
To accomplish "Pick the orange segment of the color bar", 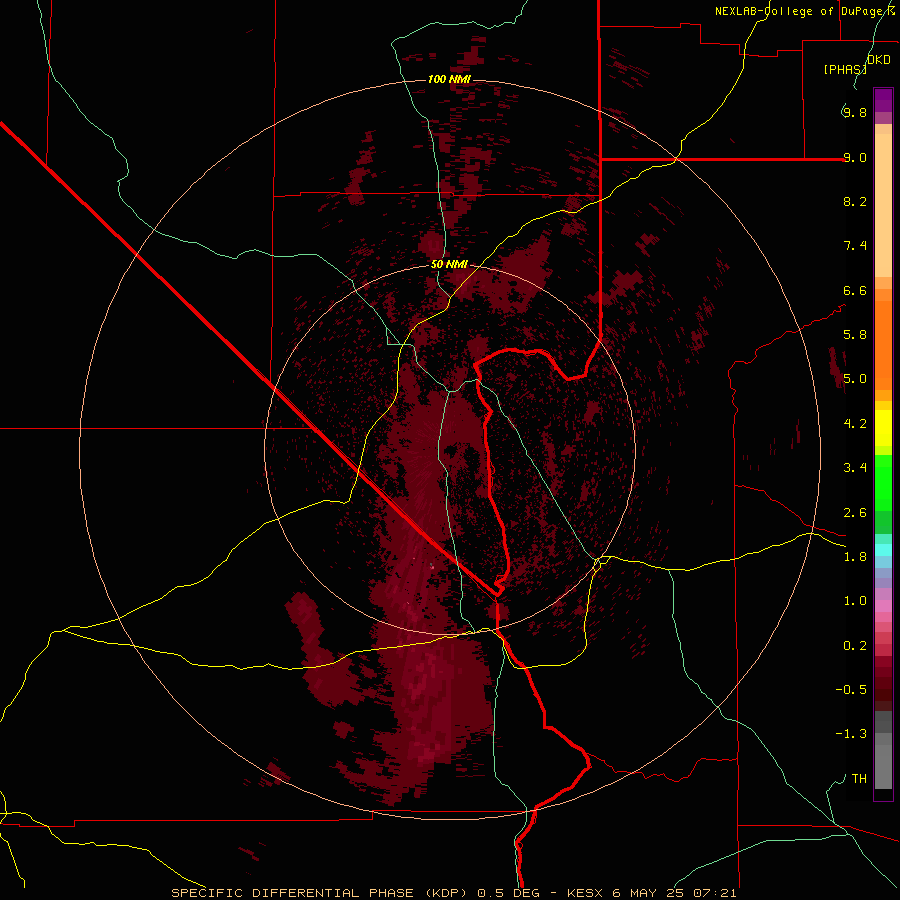I will coord(883,346).
